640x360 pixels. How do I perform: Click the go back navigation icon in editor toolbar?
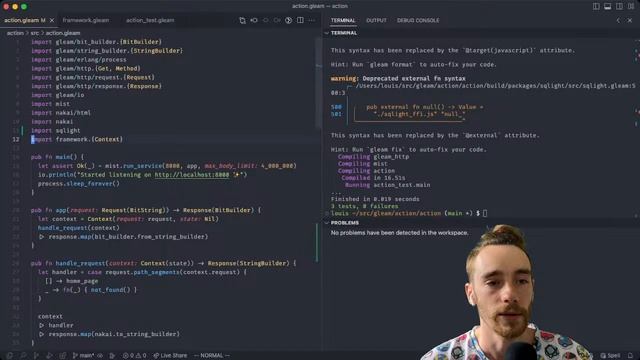tap(254, 20)
